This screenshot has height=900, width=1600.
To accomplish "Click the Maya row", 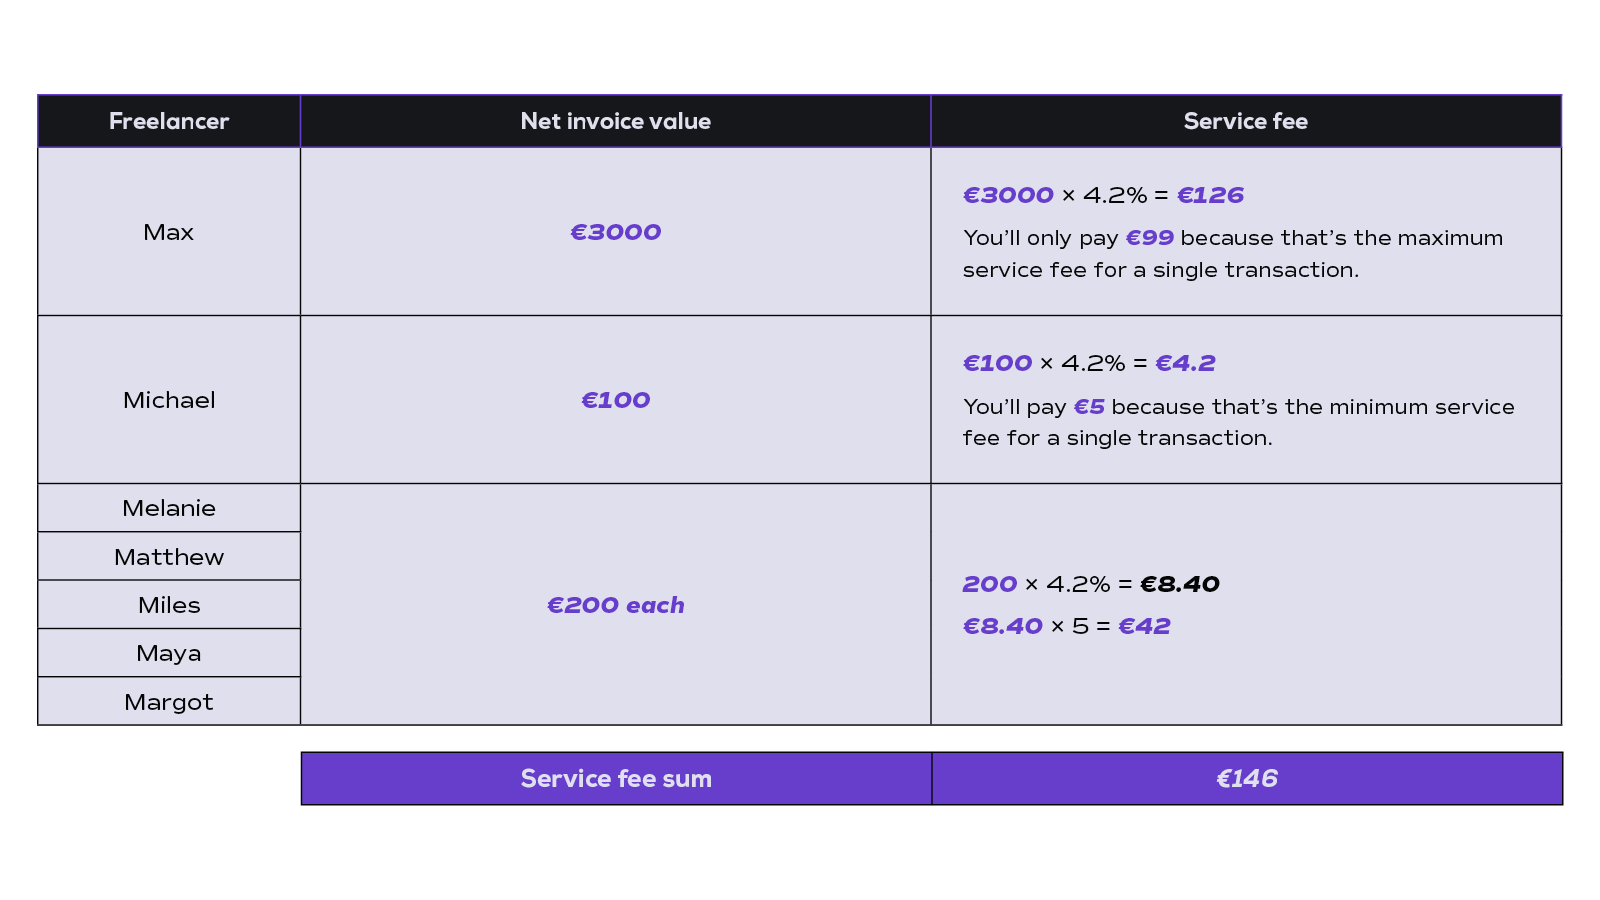I will click(169, 653).
